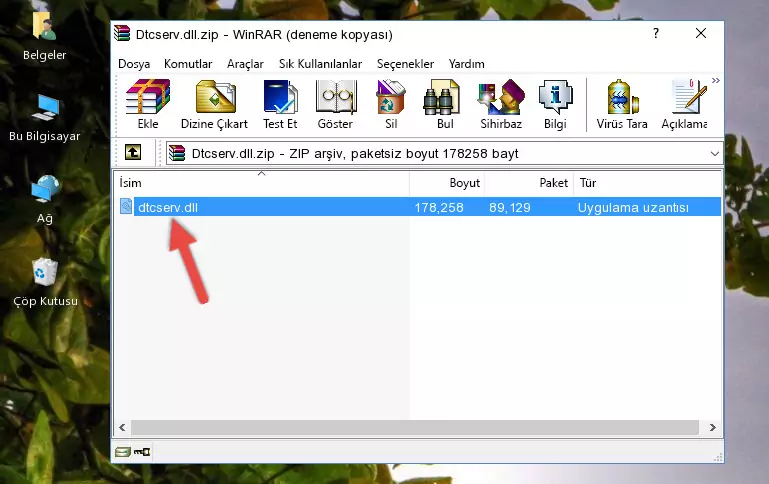Click the Uygulama uzantısı type cell

click(633, 207)
